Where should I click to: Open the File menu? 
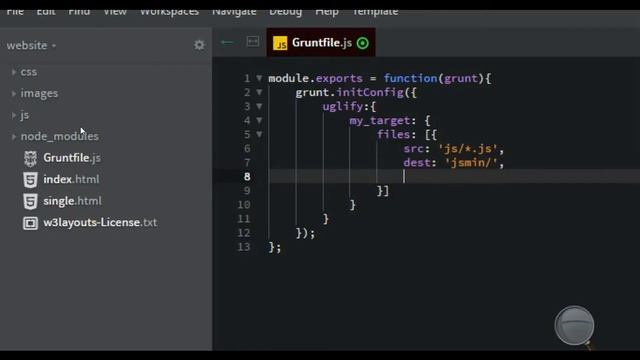coord(15,12)
